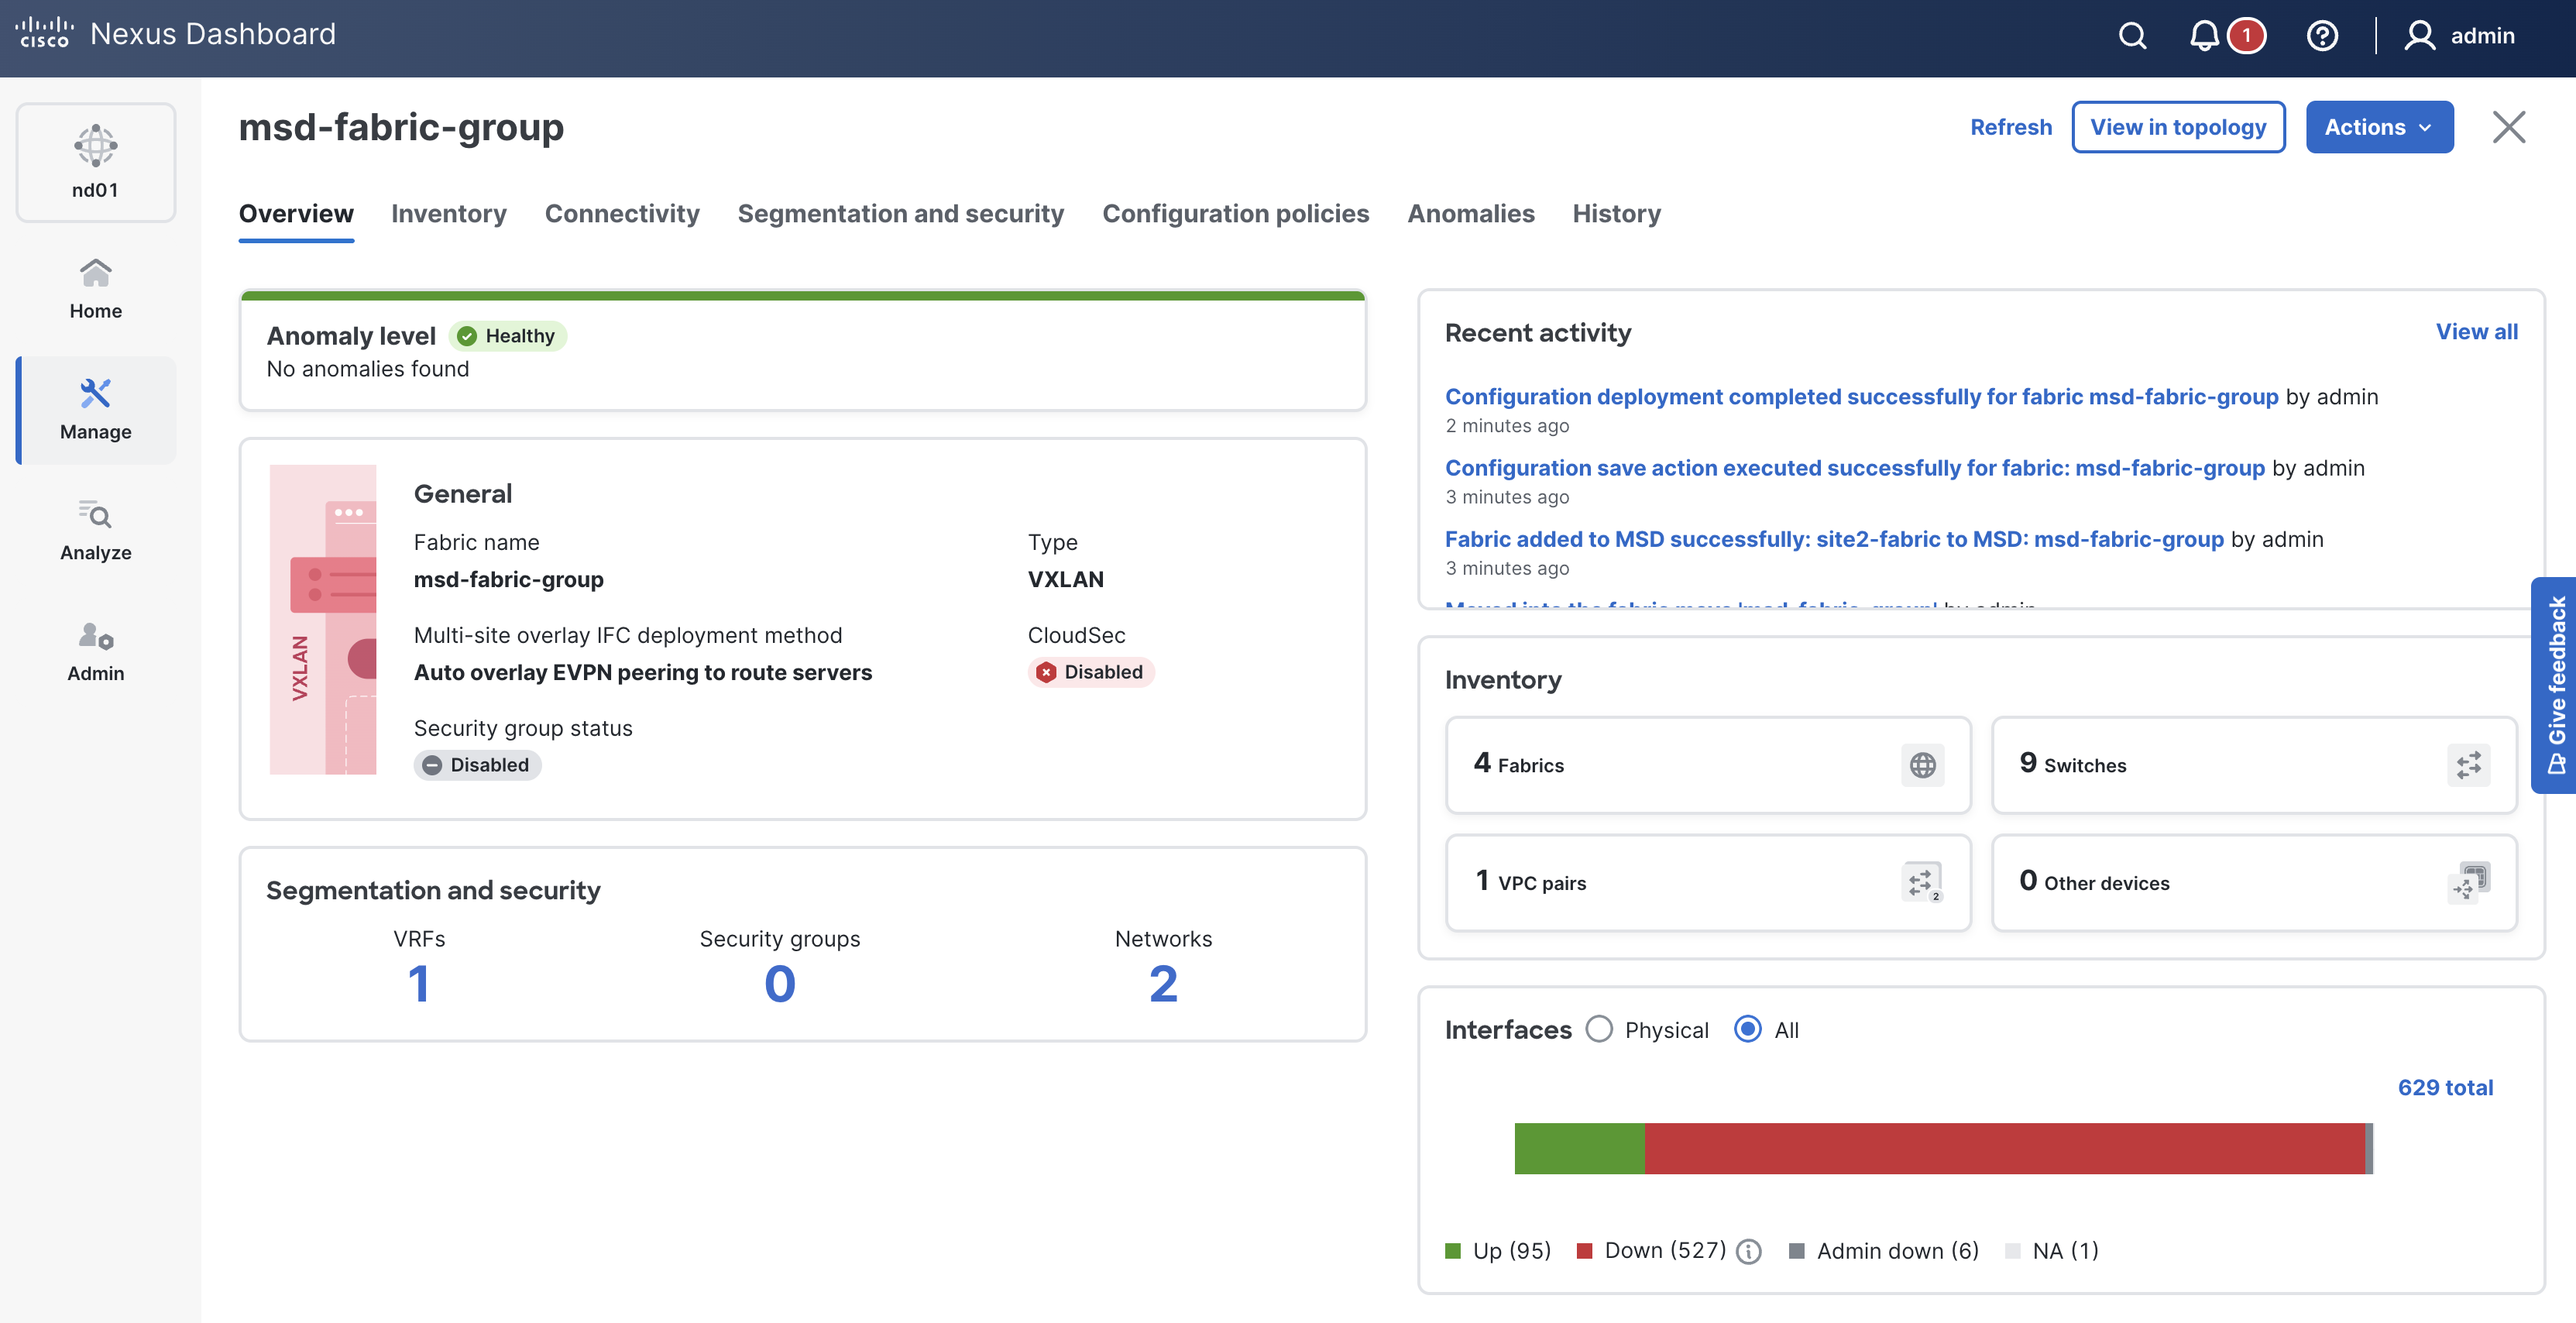Click View all recent activity link
Screen dimensions: 2576x1323
coord(2476,331)
